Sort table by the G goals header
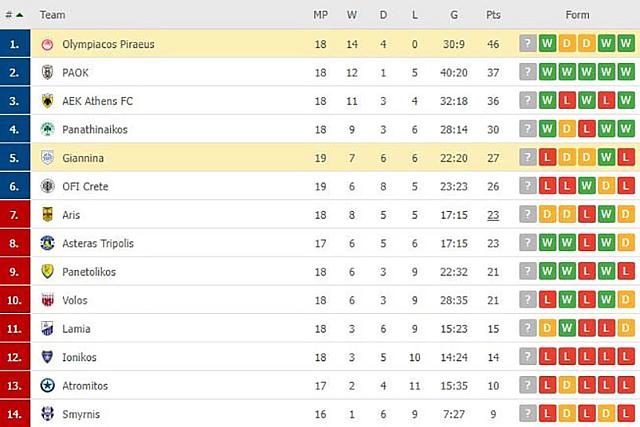 454,15
